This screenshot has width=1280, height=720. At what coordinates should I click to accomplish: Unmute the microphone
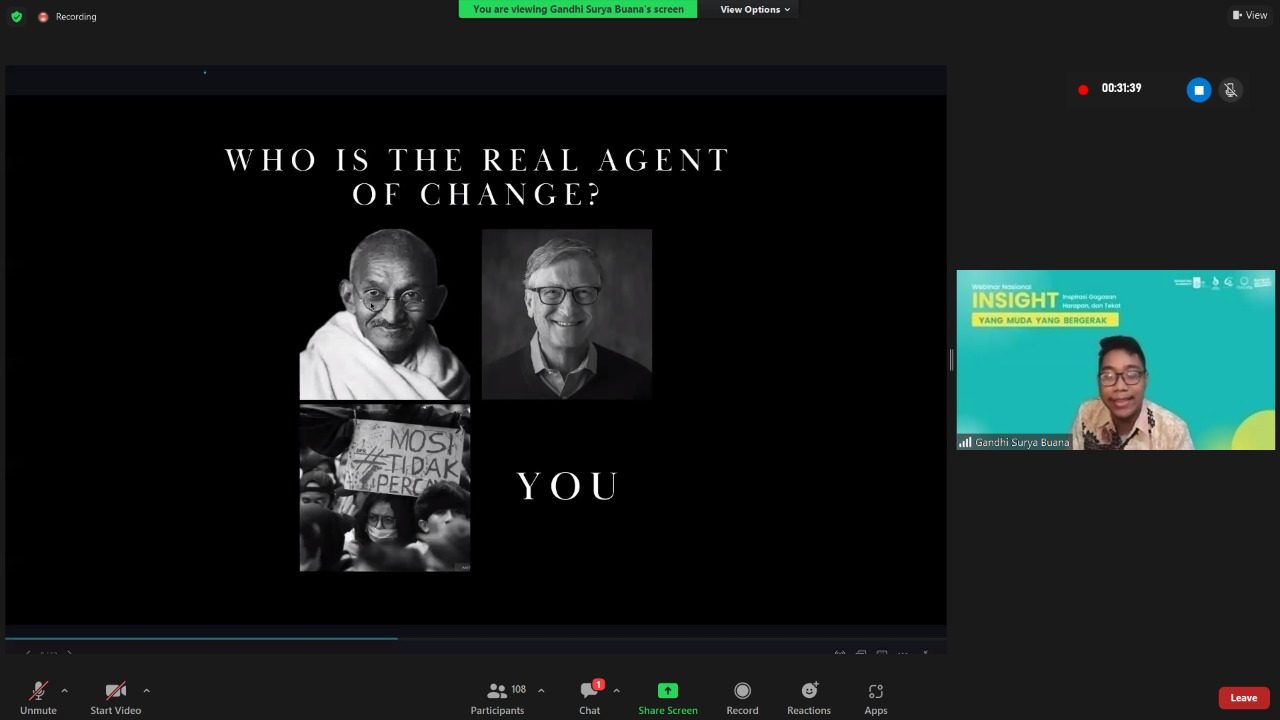point(38,697)
